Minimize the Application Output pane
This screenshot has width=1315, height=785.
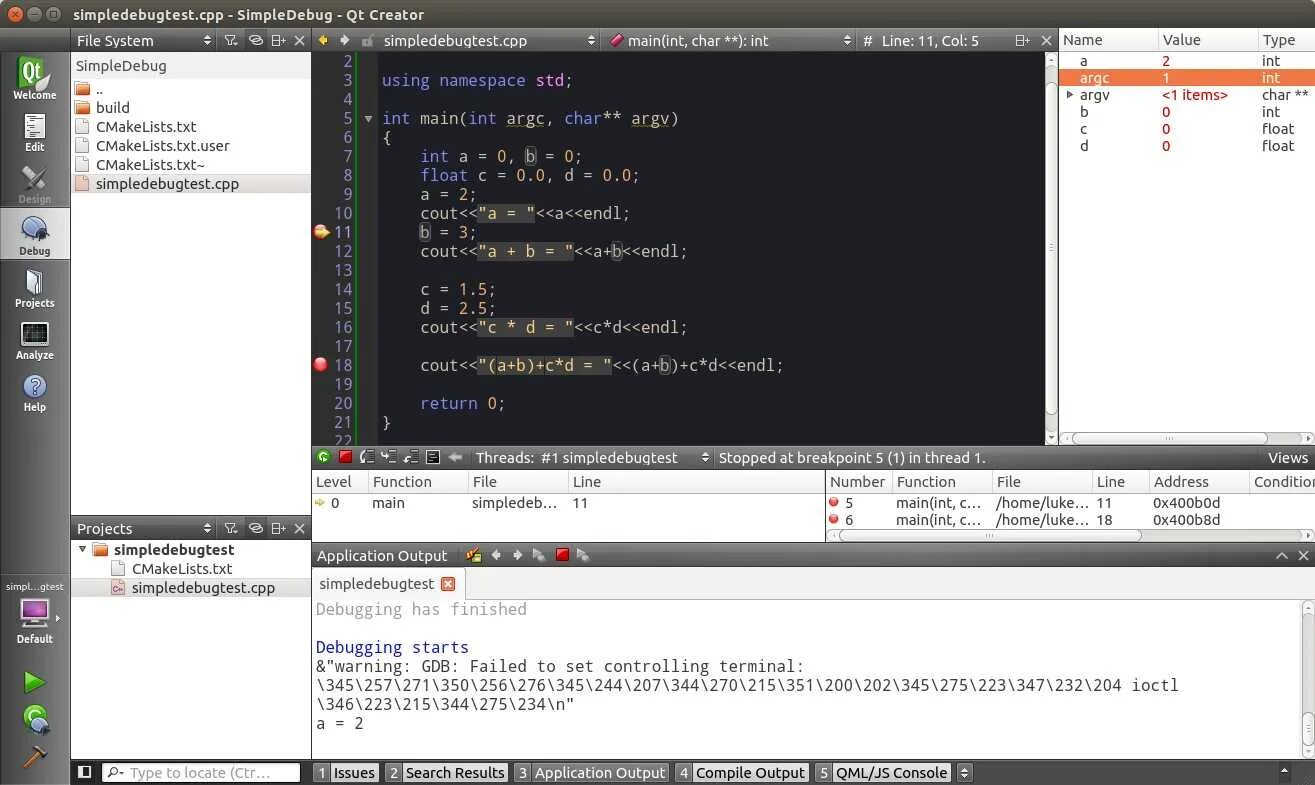(1282, 555)
